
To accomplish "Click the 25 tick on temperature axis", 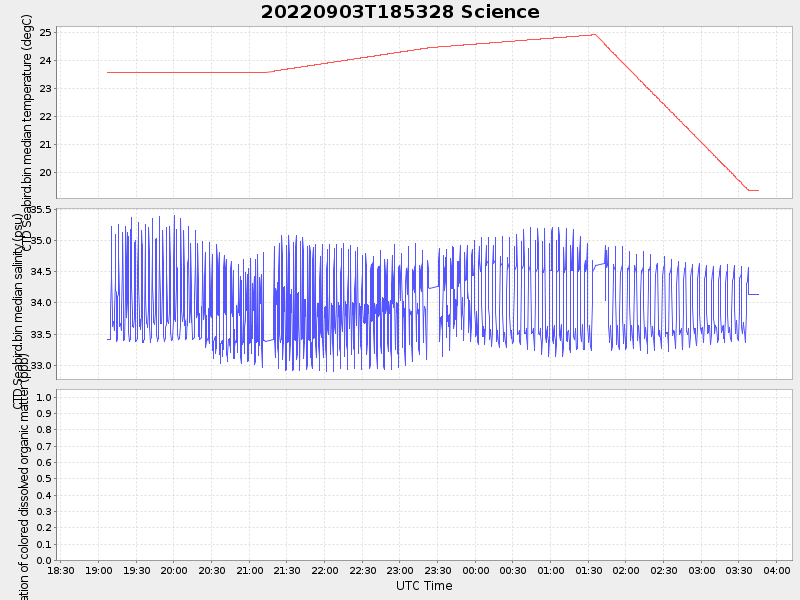I will (46, 33).
